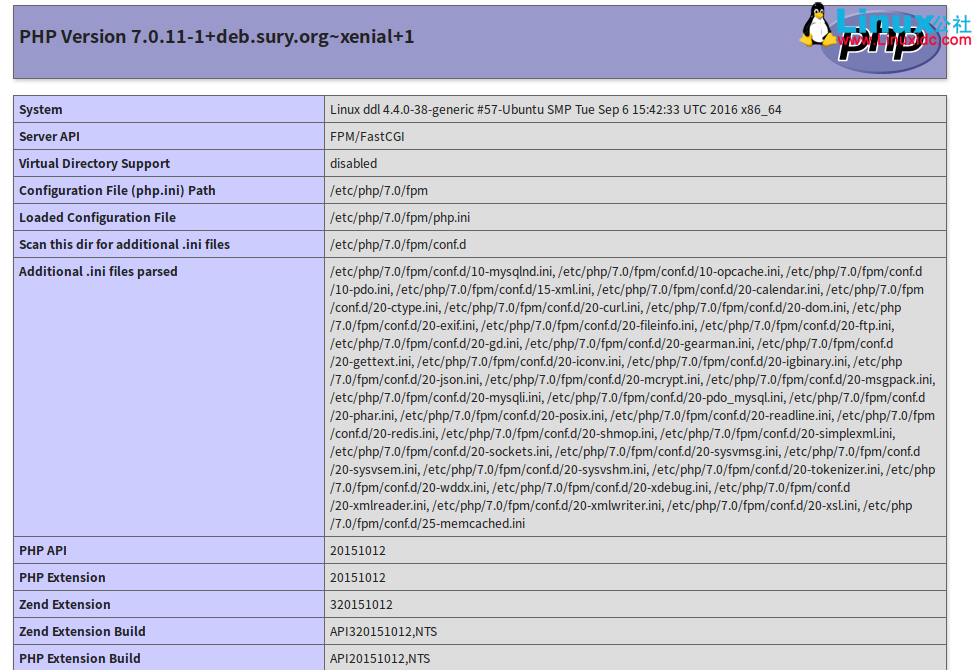Click the /etc/php/7.0/fpm/php.ini value
Image resolution: width=976 pixels, height=670 pixels.
coord(400,218)
